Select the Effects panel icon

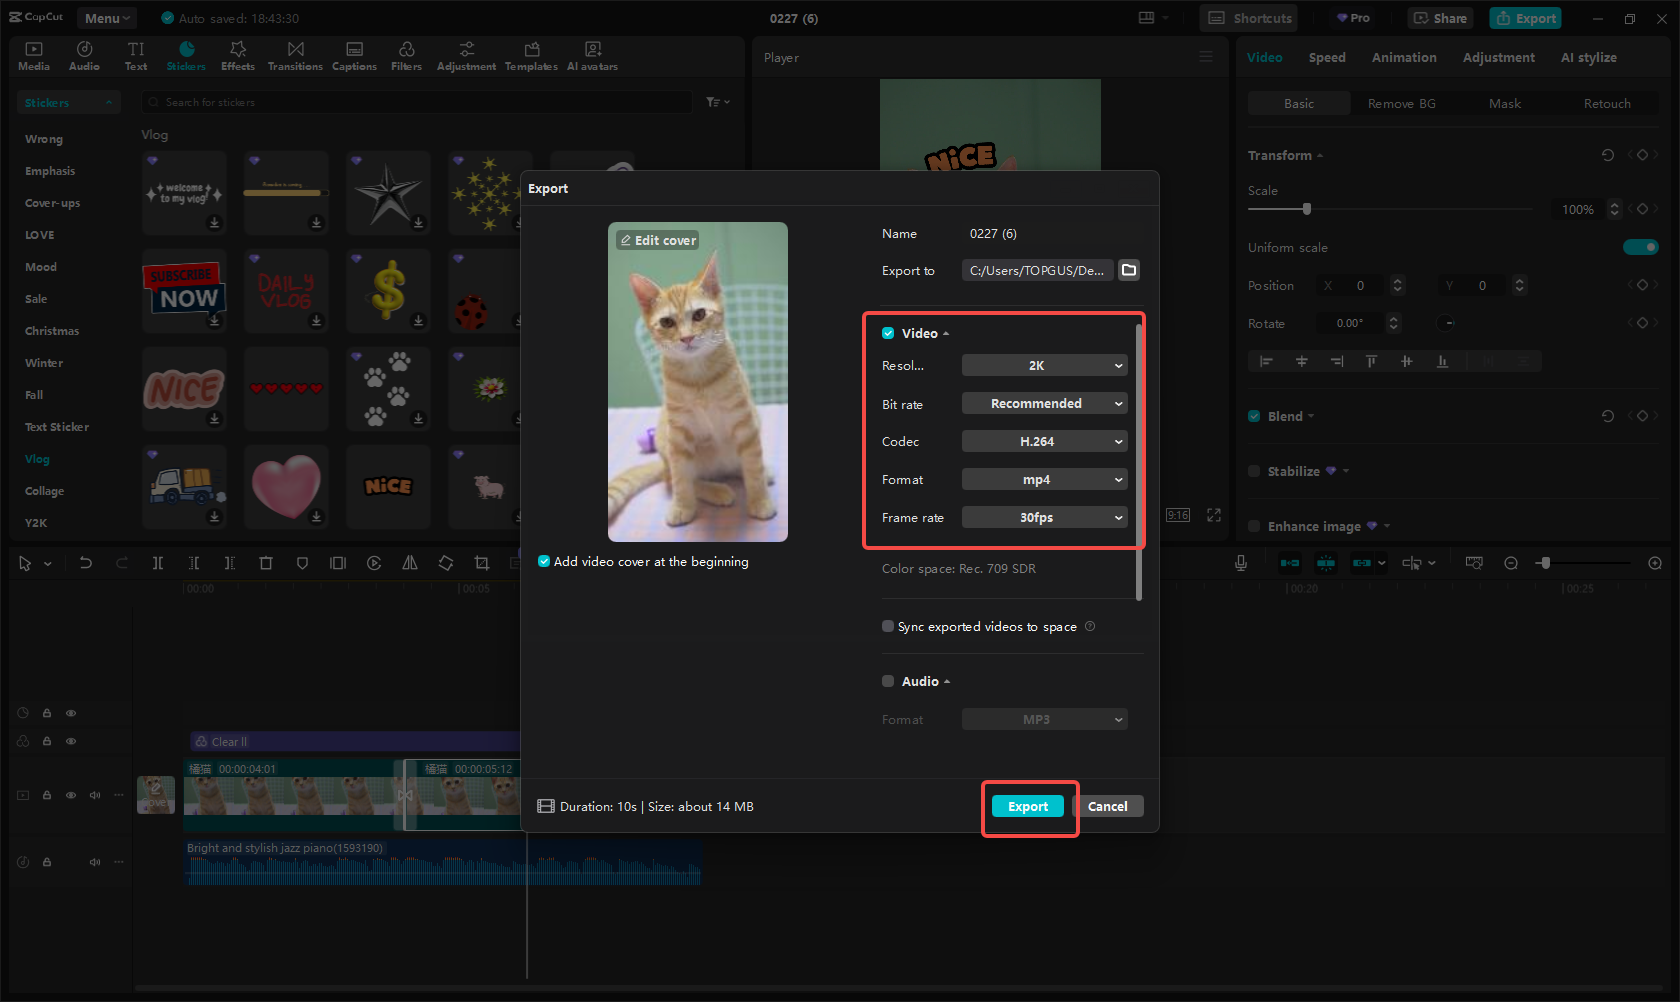[x=237, y=55]
